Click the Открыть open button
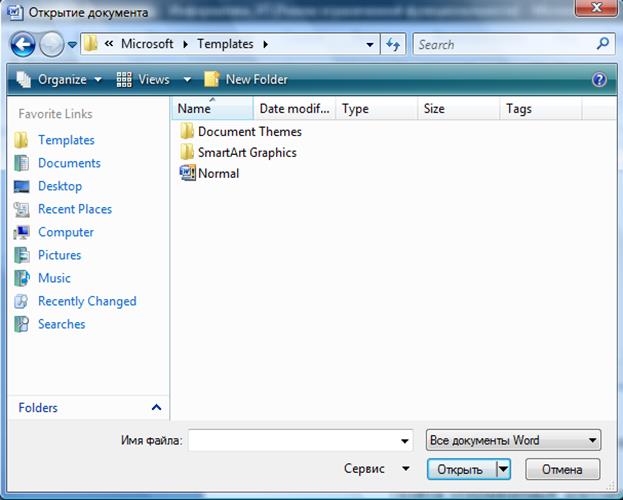Image resolution: width=623 pixels, height=500 pixels. pos(461,469)
